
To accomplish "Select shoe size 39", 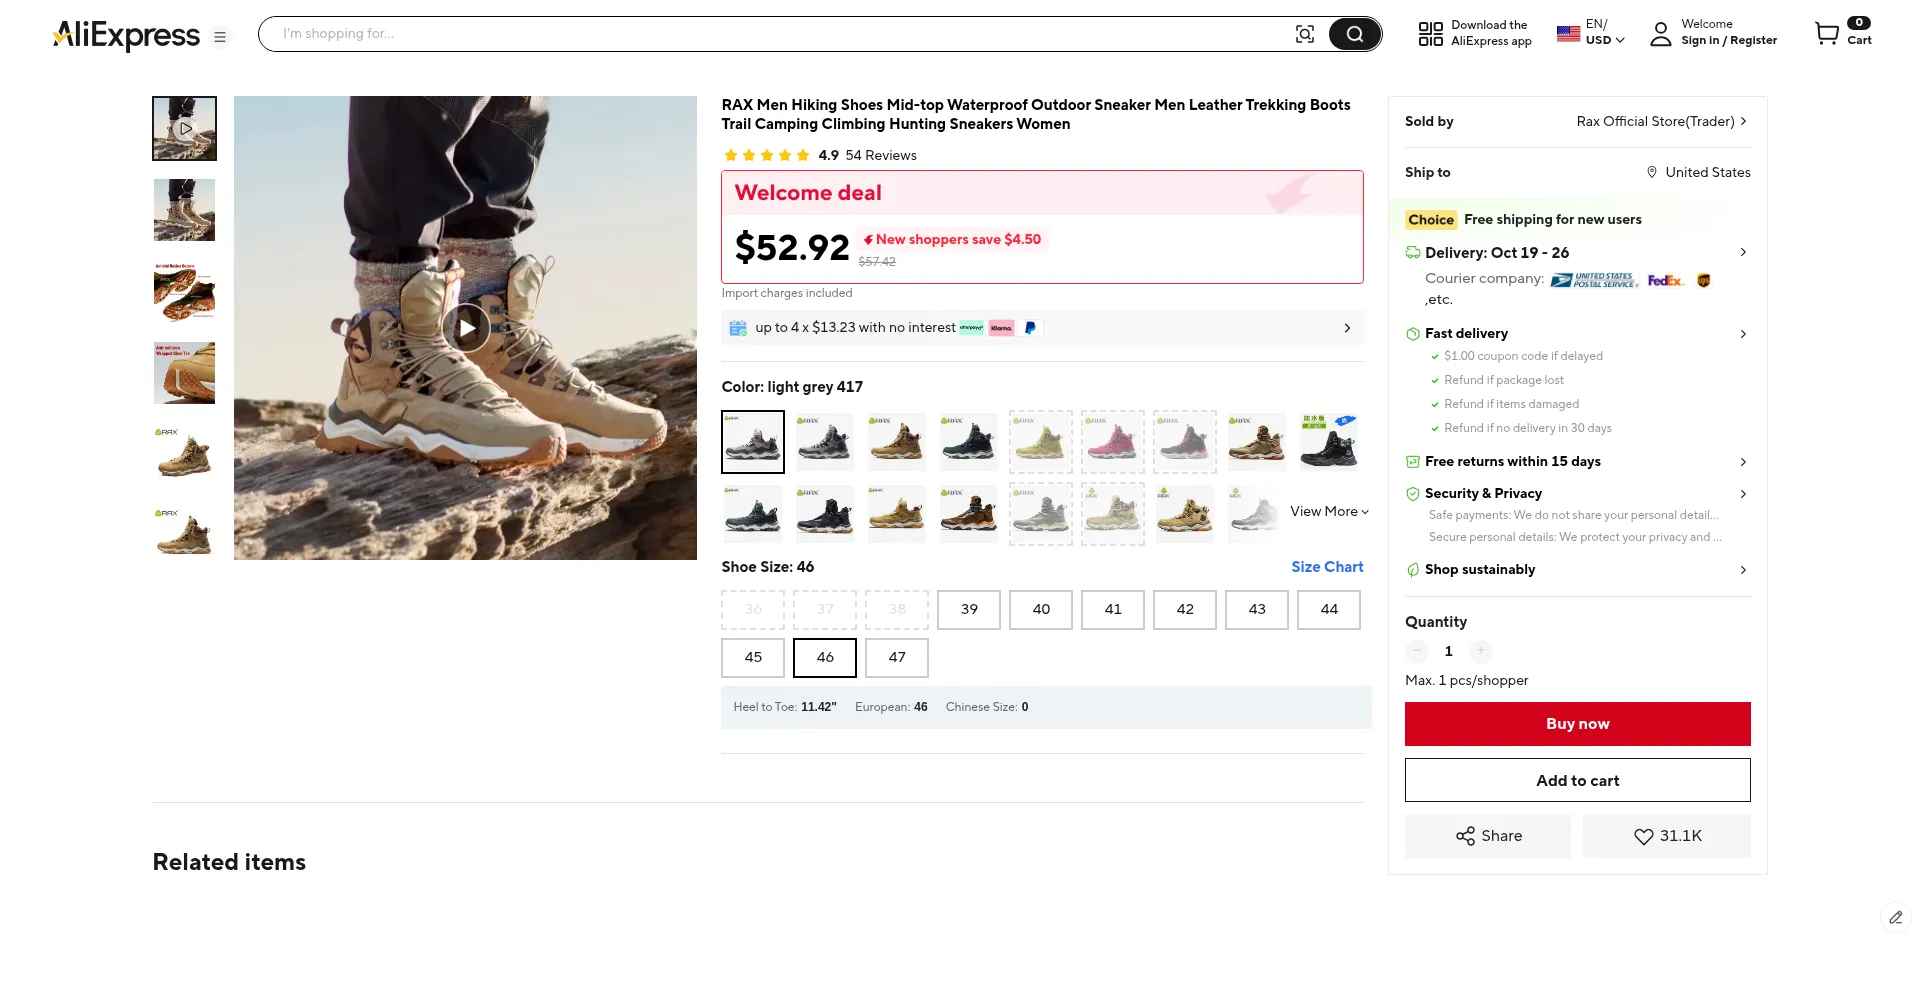I will click(969, 609).
